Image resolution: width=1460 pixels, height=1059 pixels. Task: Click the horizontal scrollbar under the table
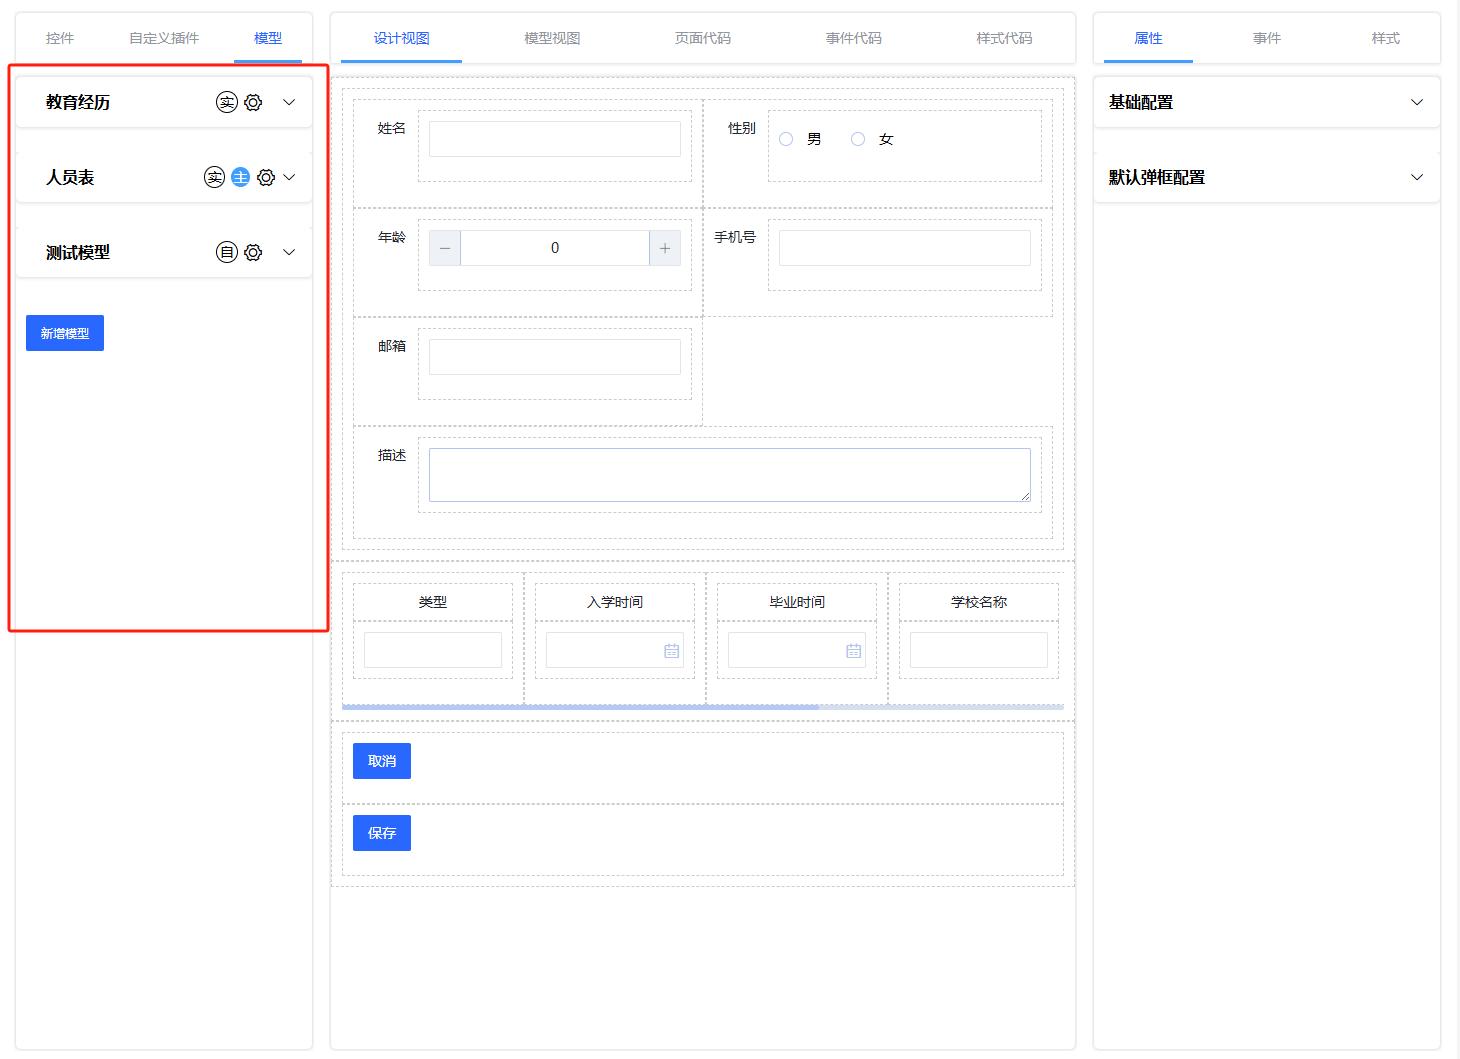click(580, 707)
